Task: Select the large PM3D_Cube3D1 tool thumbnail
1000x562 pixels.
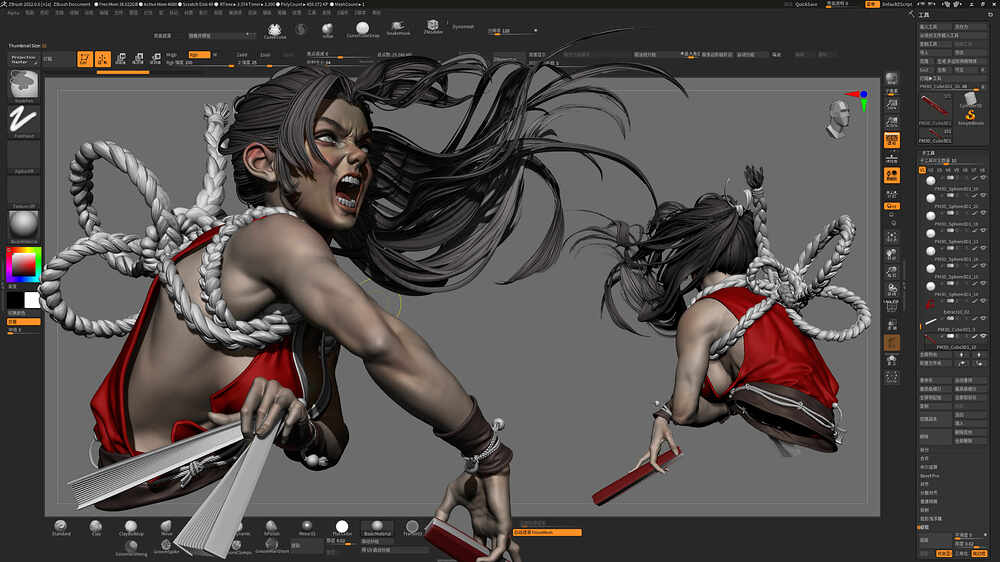Action: 934,108
